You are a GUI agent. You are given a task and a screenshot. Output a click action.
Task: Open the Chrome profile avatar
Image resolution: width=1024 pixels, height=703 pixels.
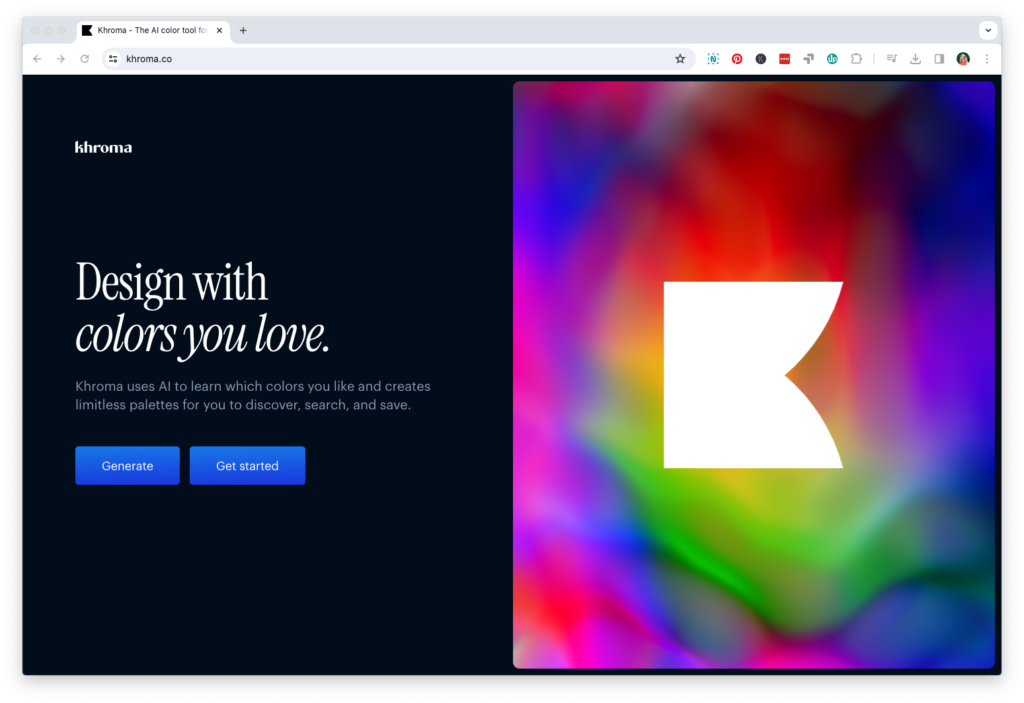pos(963,59)
